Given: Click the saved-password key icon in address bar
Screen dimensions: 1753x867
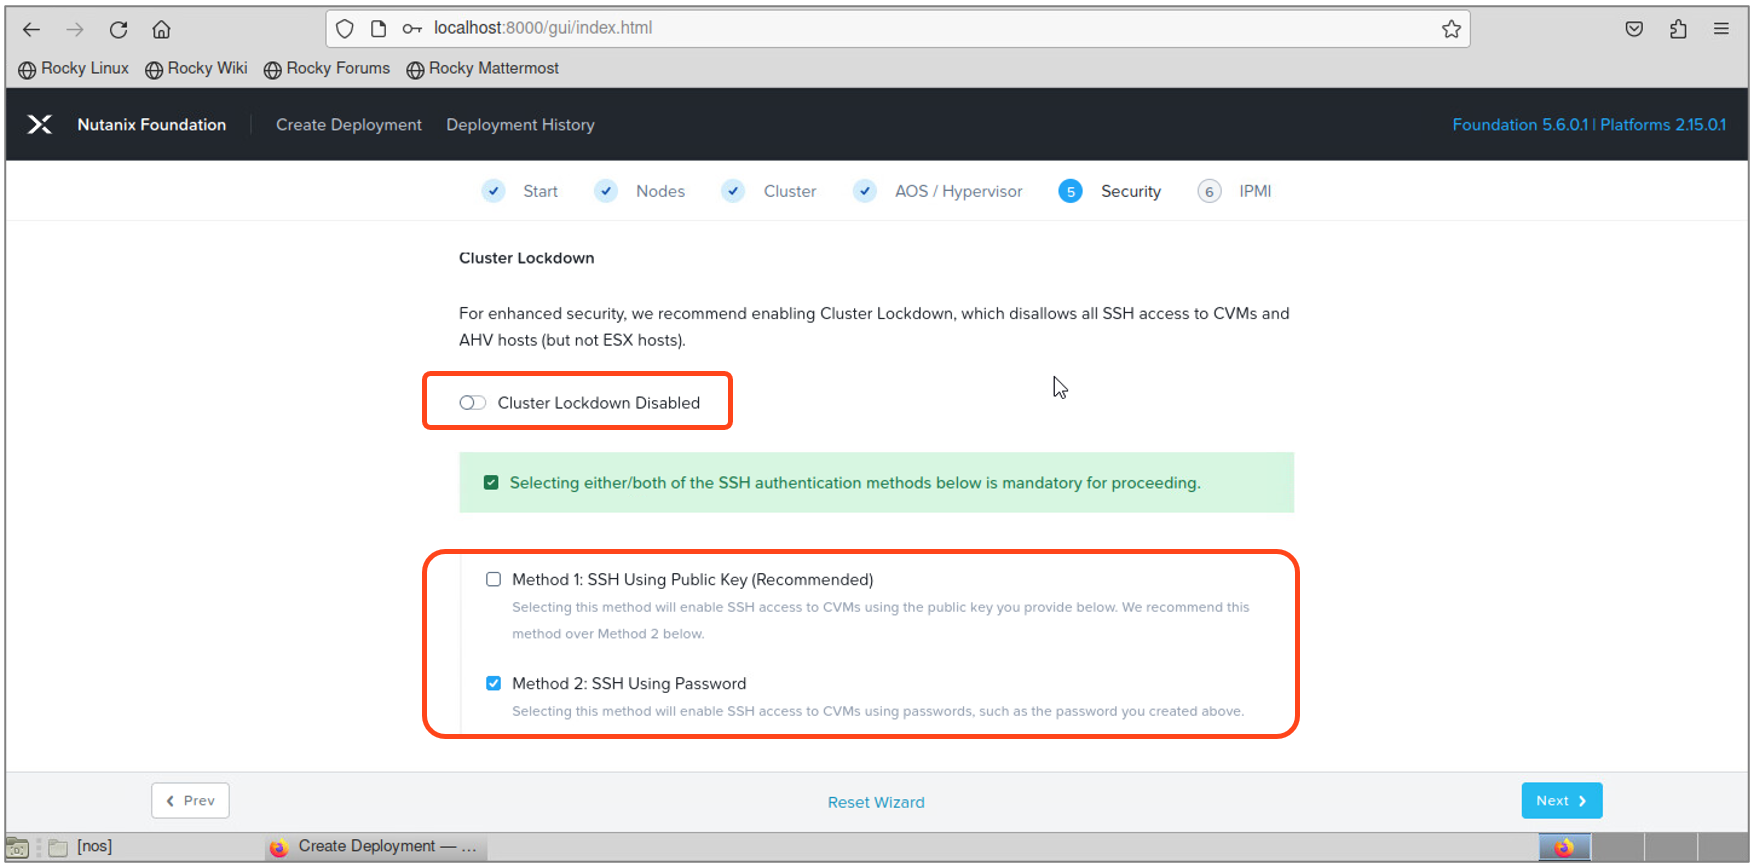Looking at the screenshot, I should (412, 29).
